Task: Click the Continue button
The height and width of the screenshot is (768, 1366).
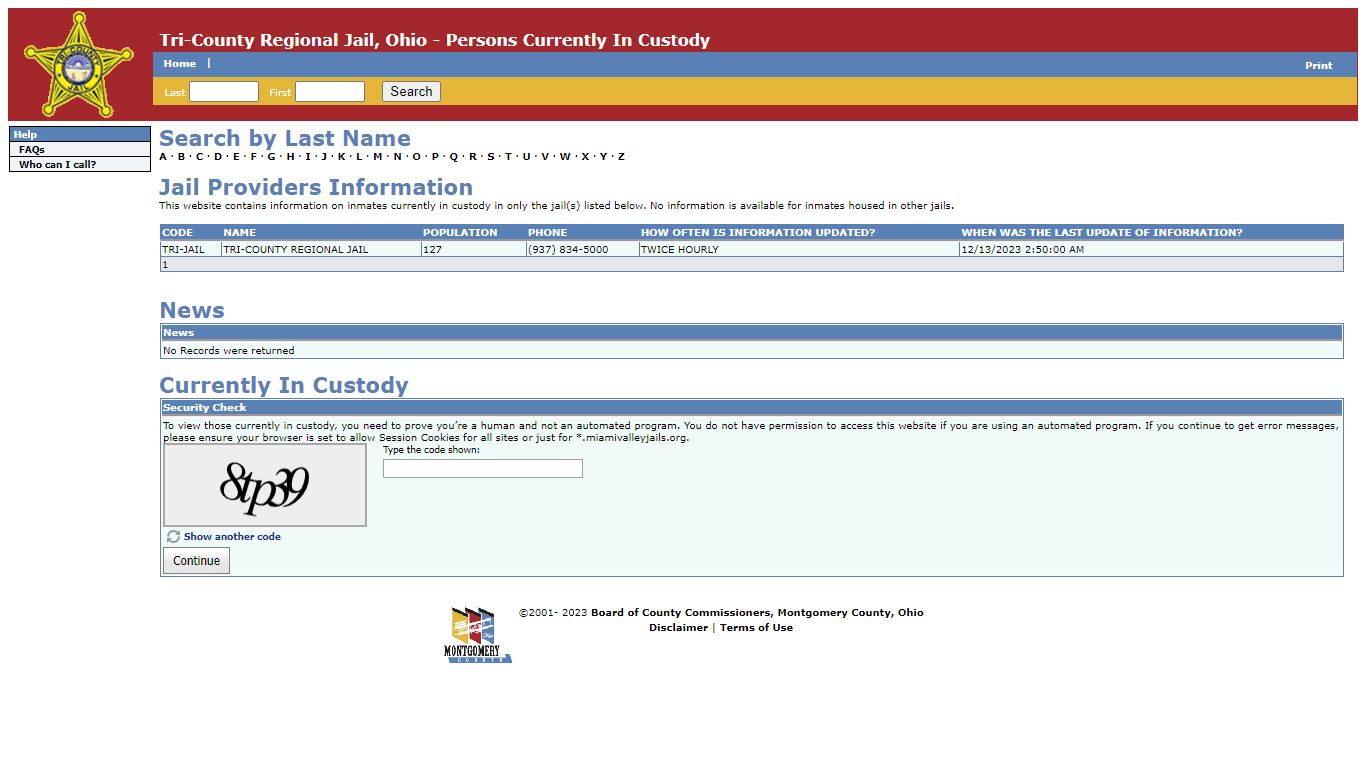Action: coord(196,561)
